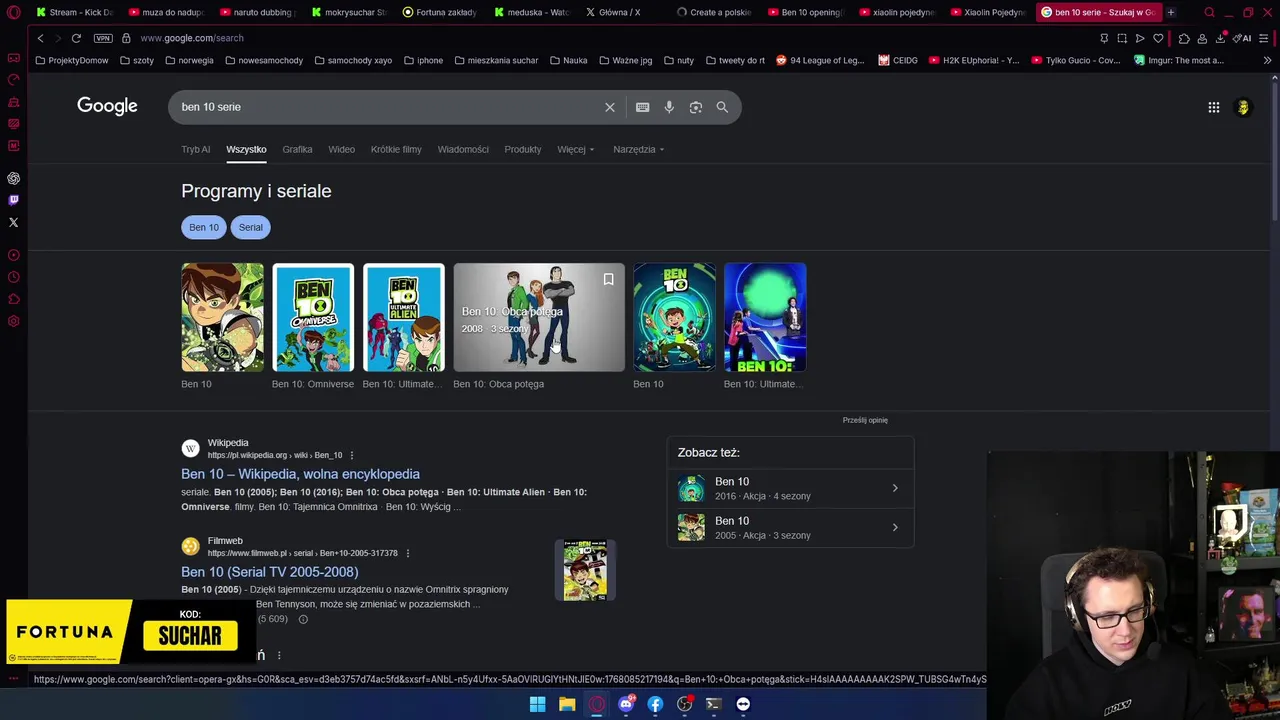
Task: Open the sidebar Player icon
Action: click(x=14, y=255)
